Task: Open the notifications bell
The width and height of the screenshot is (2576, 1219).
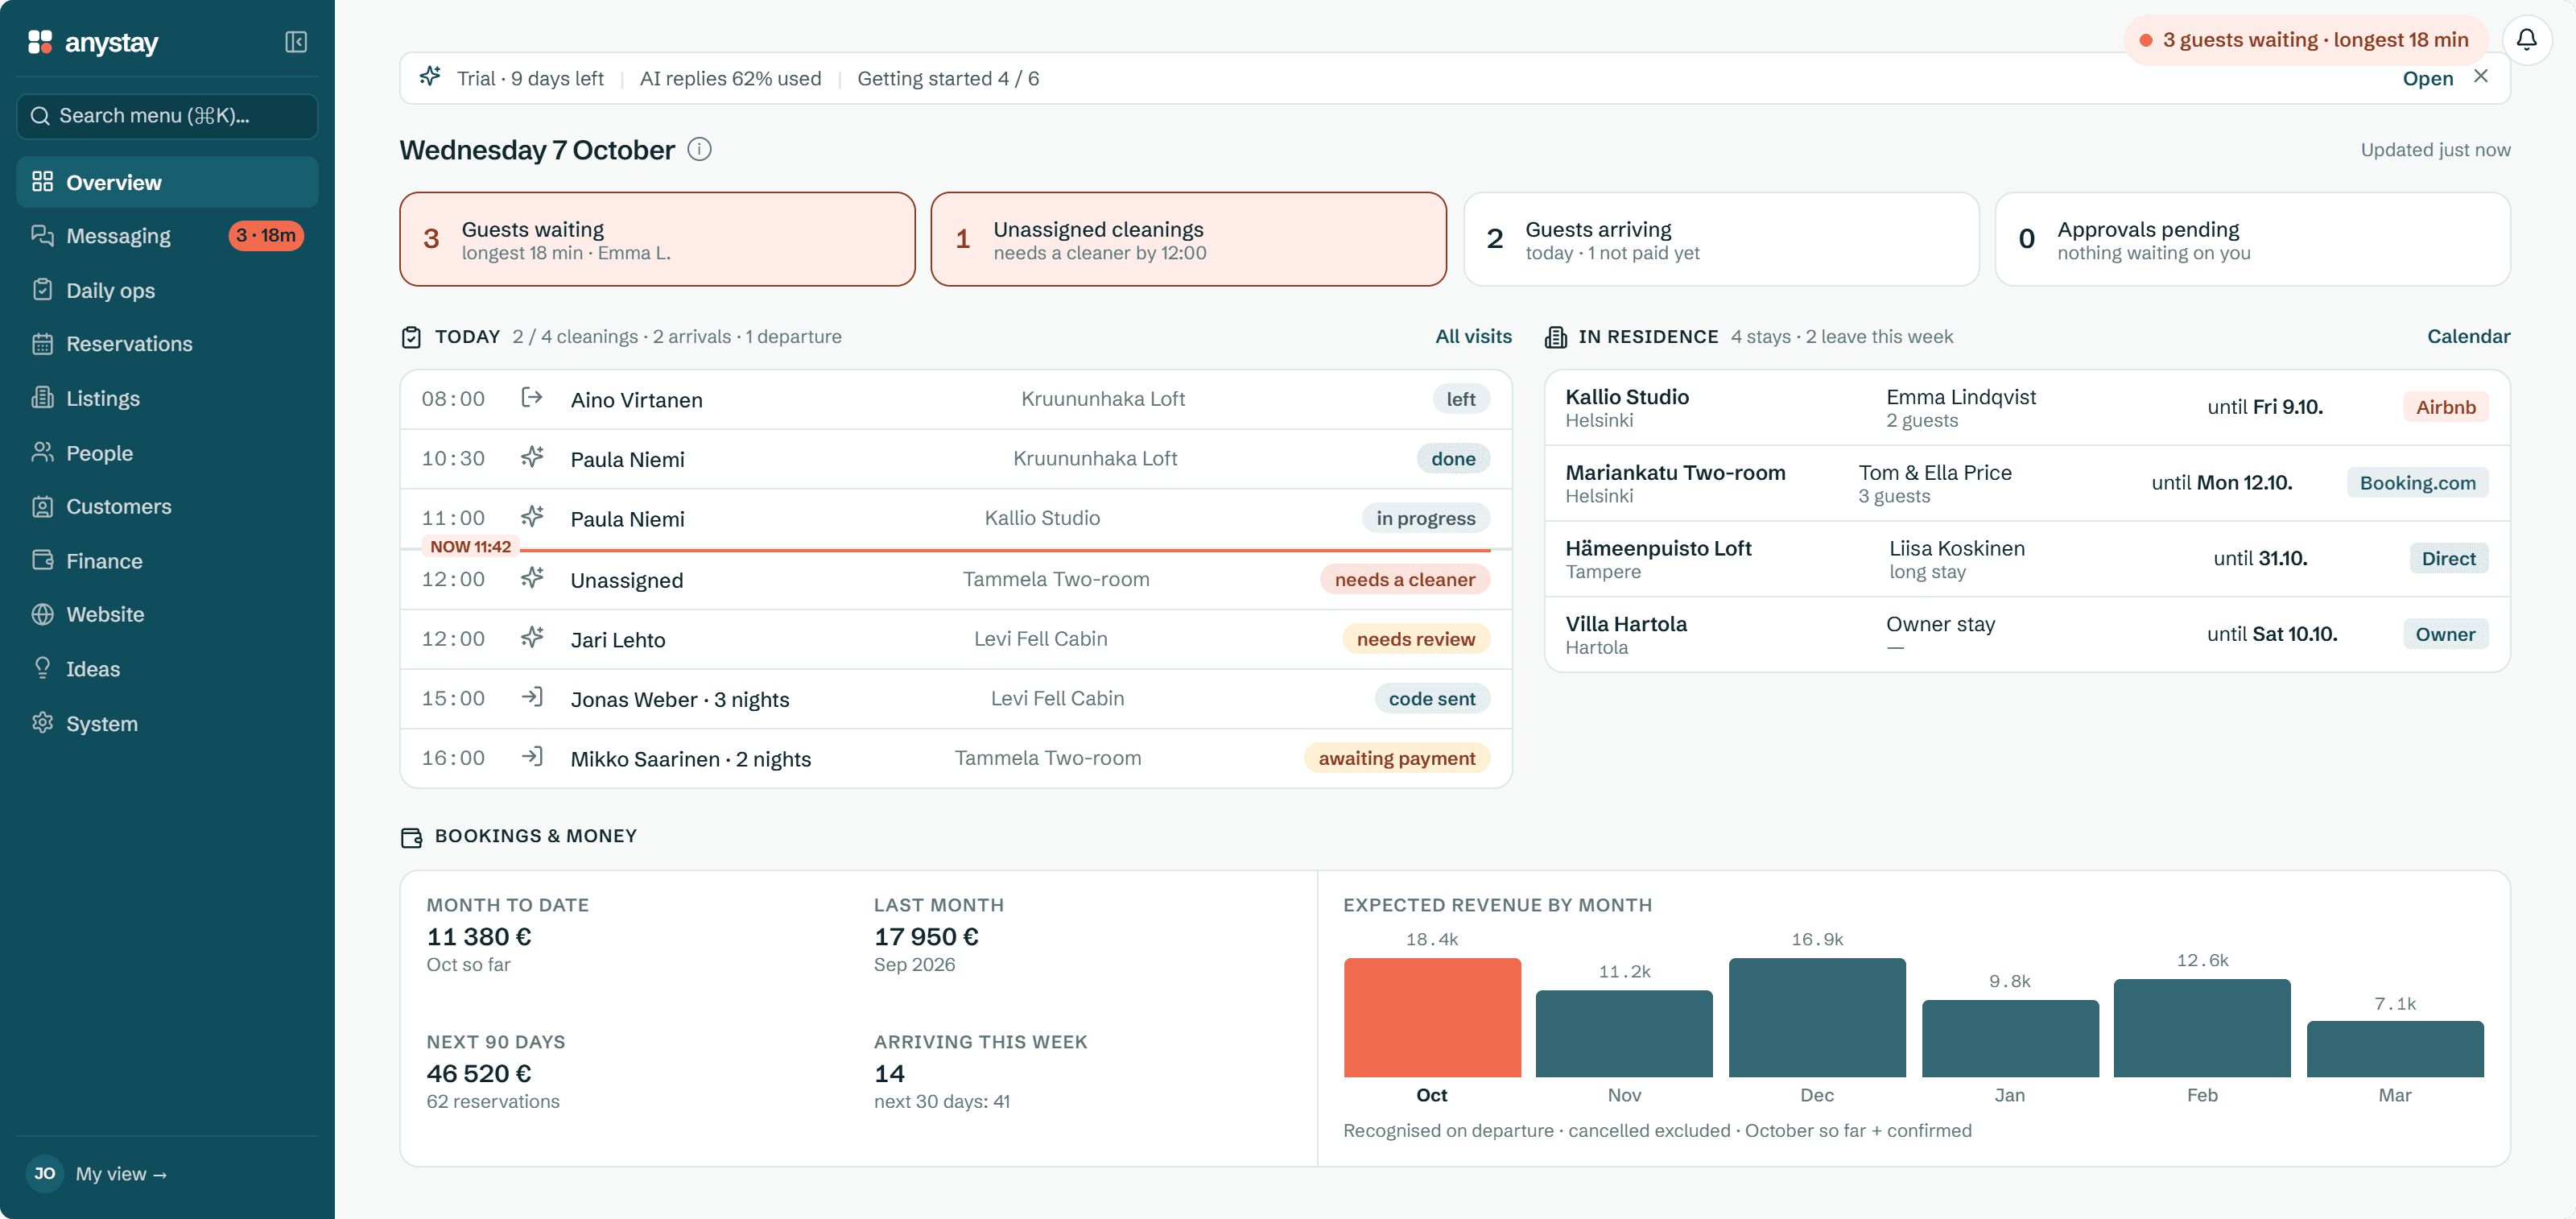Action: pos(2526,40)
